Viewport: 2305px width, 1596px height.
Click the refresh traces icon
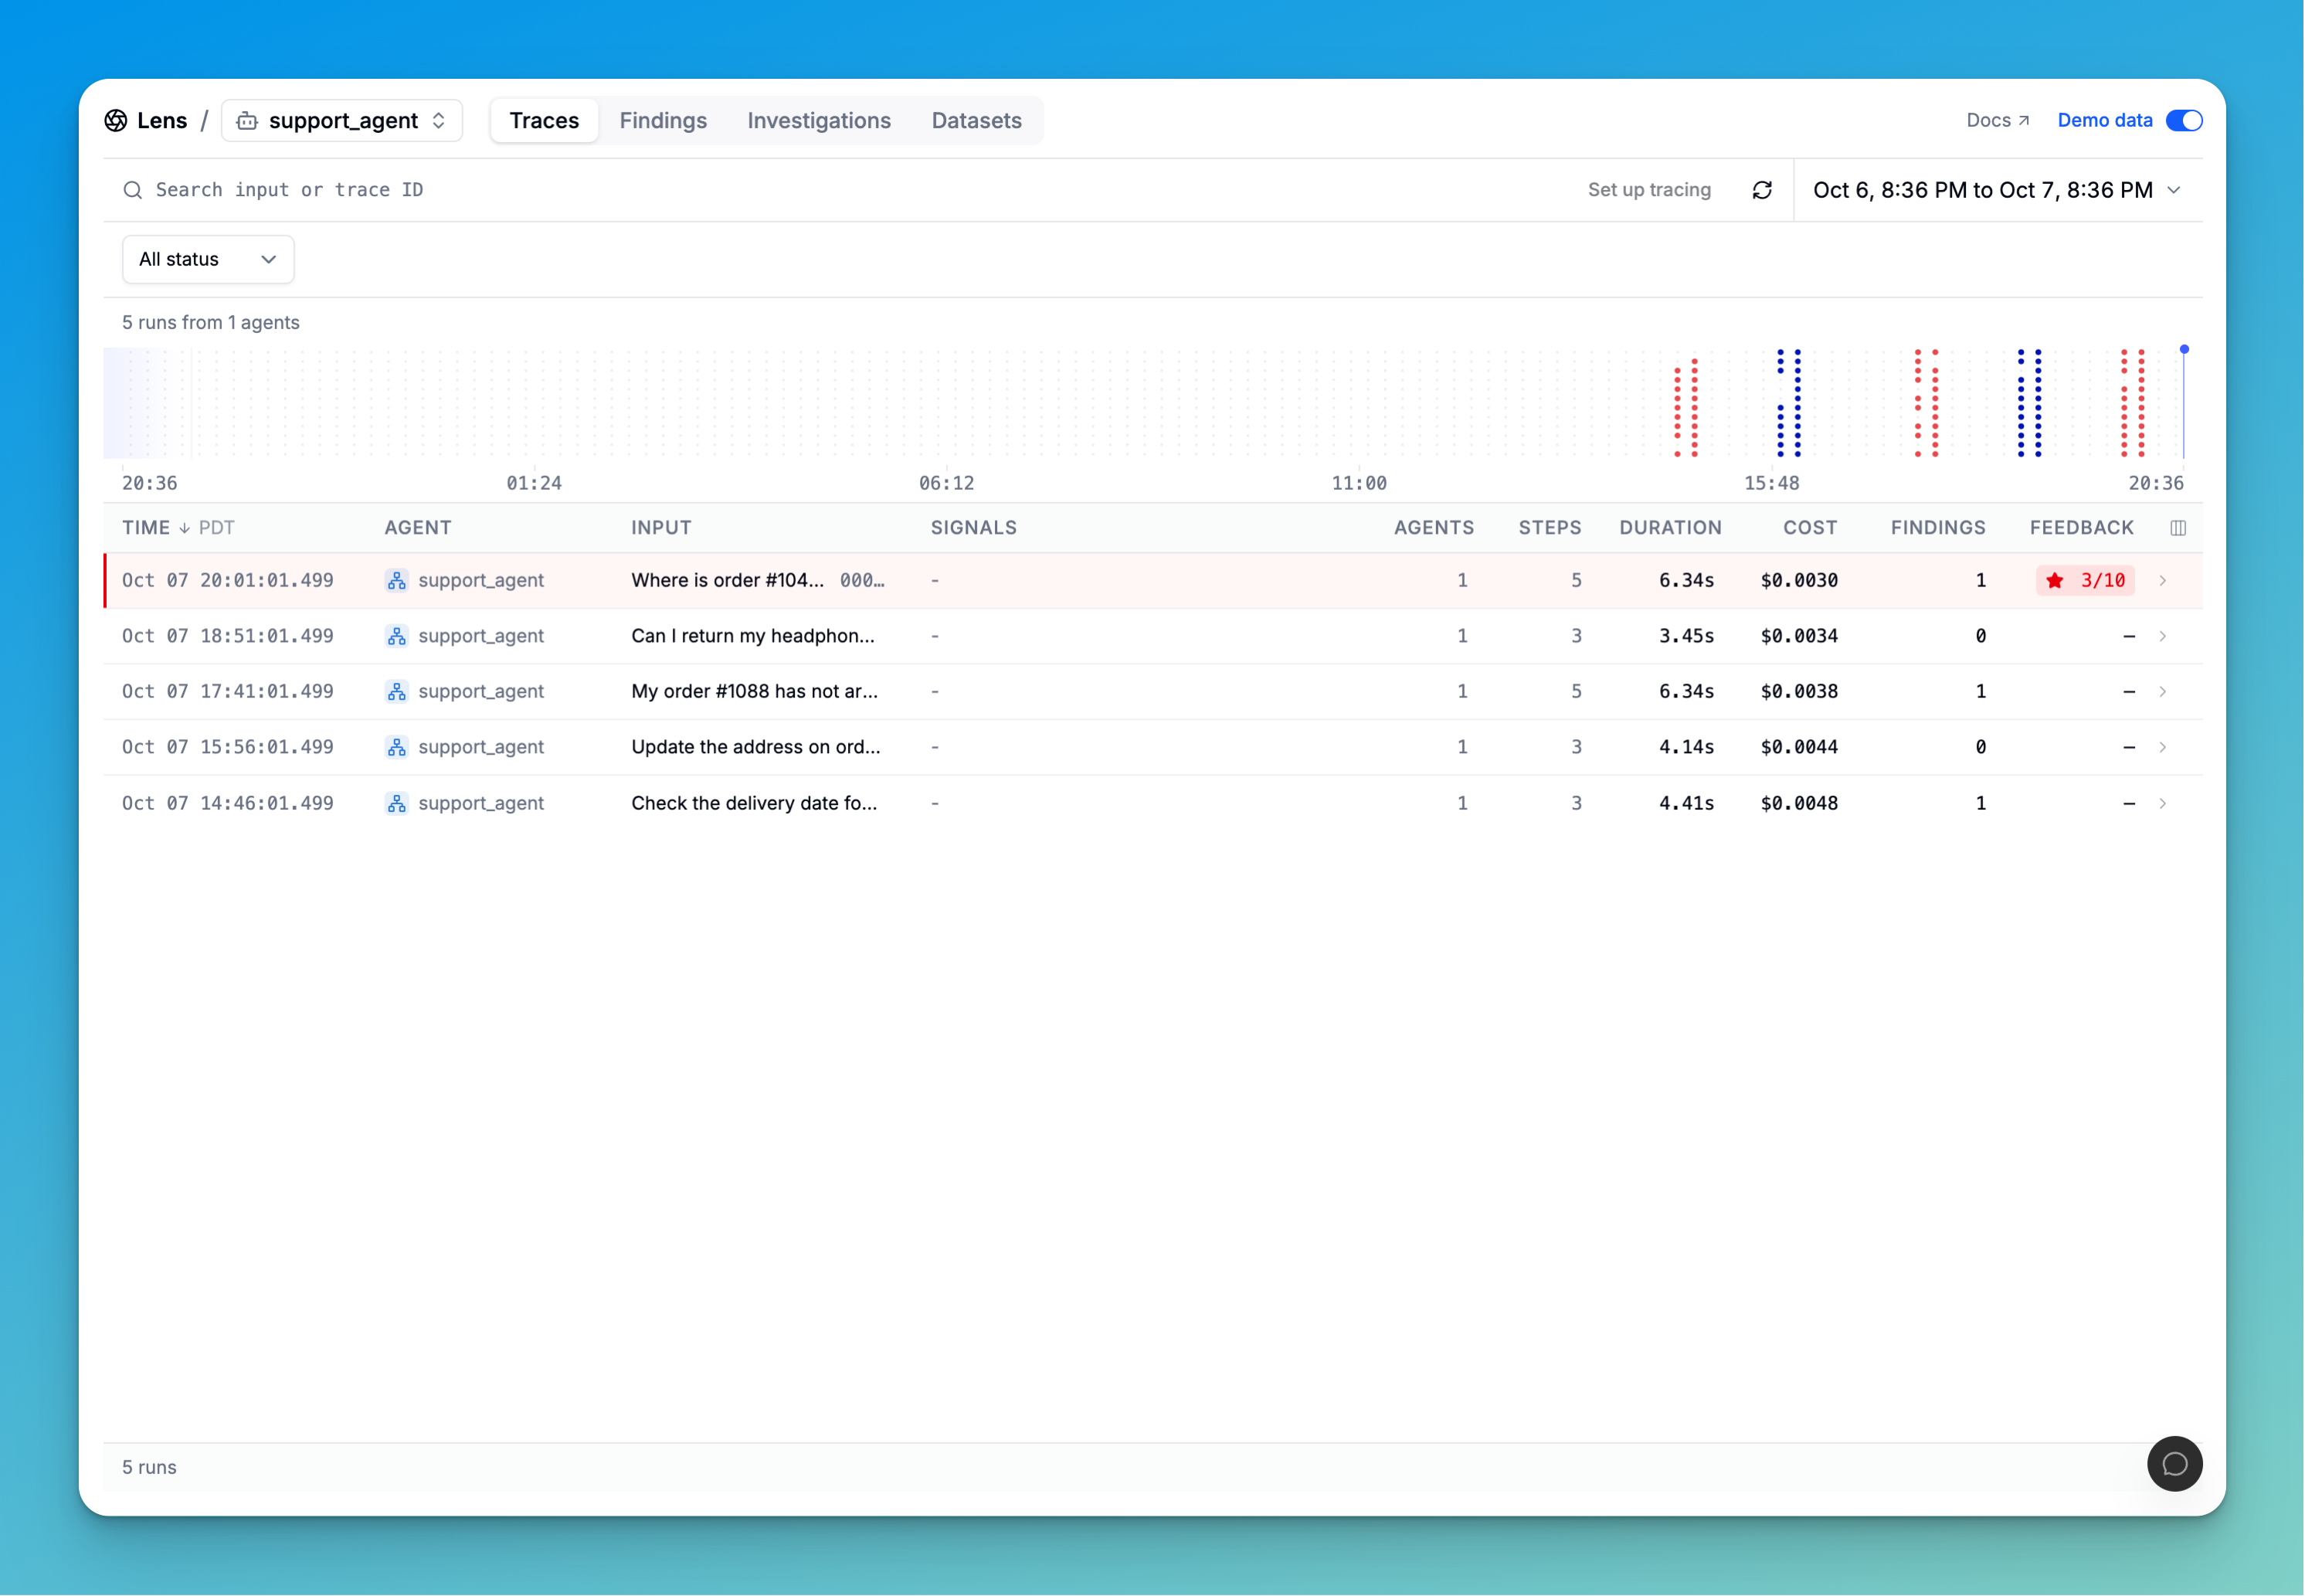[1762, 190]
